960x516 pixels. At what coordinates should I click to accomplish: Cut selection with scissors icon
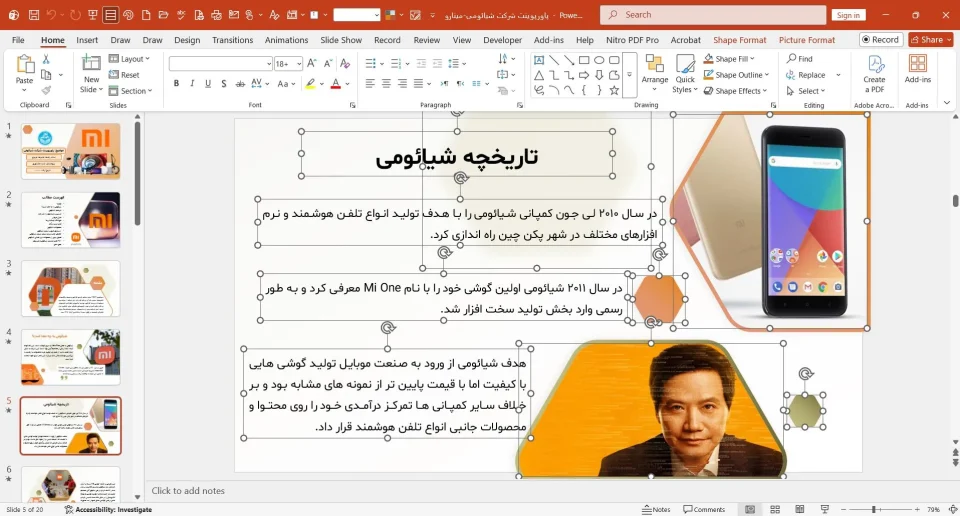(46, 59)
